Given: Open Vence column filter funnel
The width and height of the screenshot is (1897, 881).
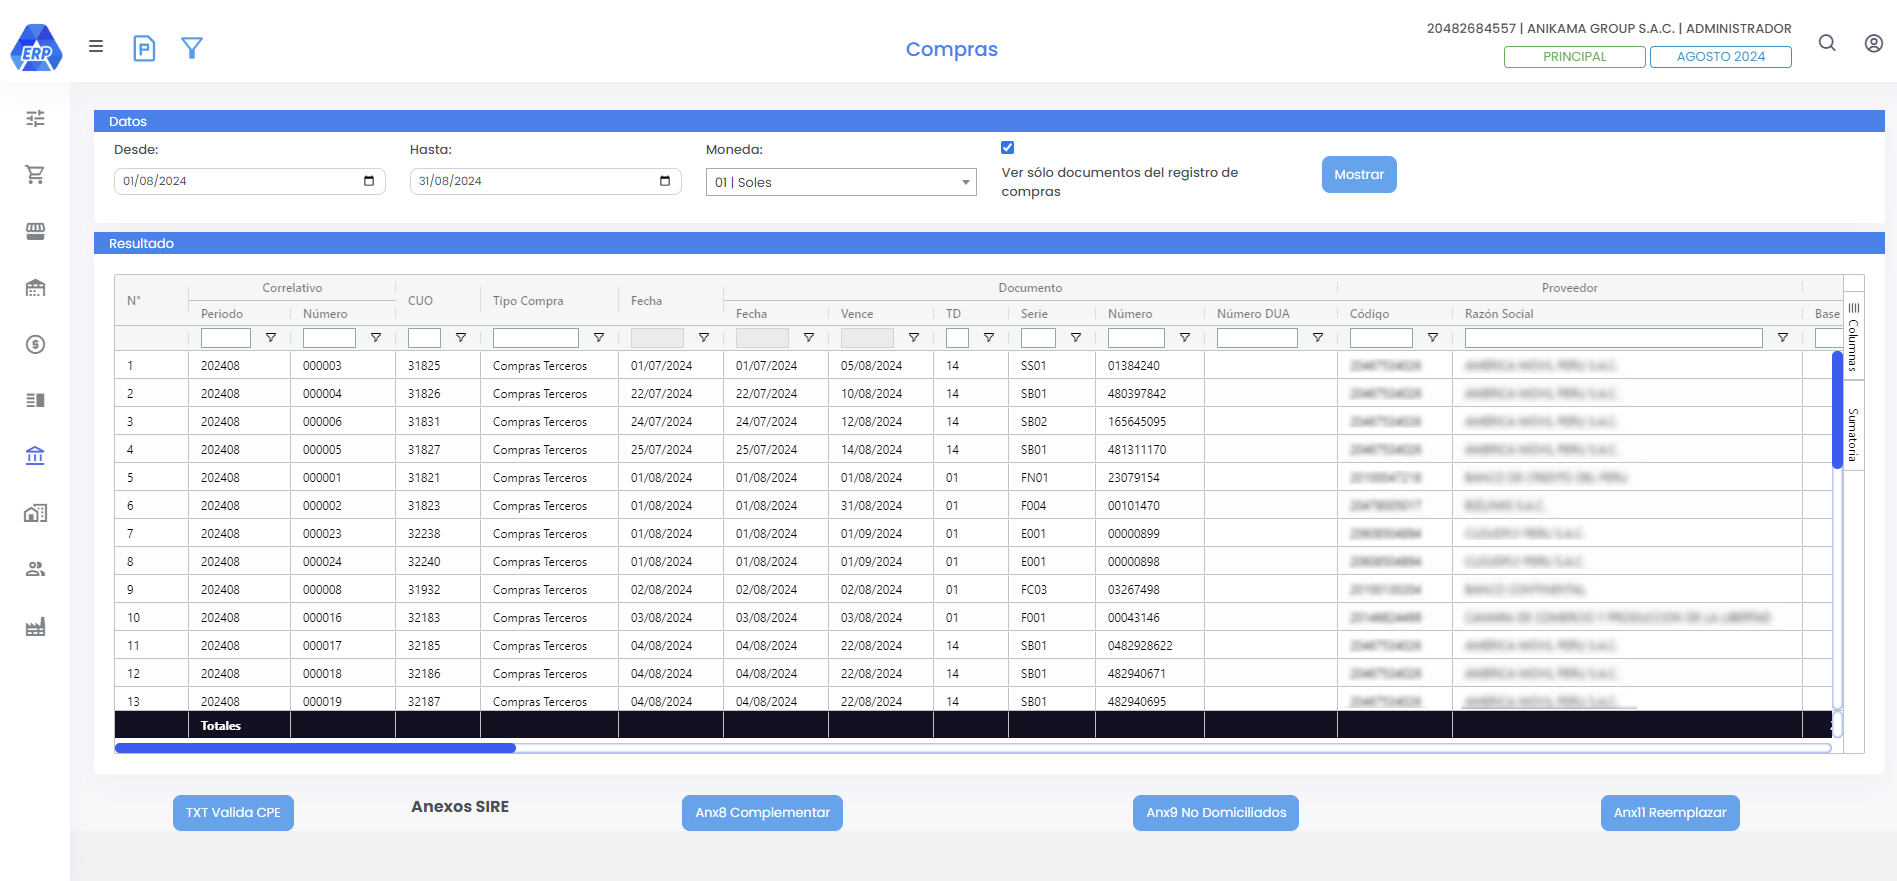Looking at the screenshot, I should pos(914,338).
